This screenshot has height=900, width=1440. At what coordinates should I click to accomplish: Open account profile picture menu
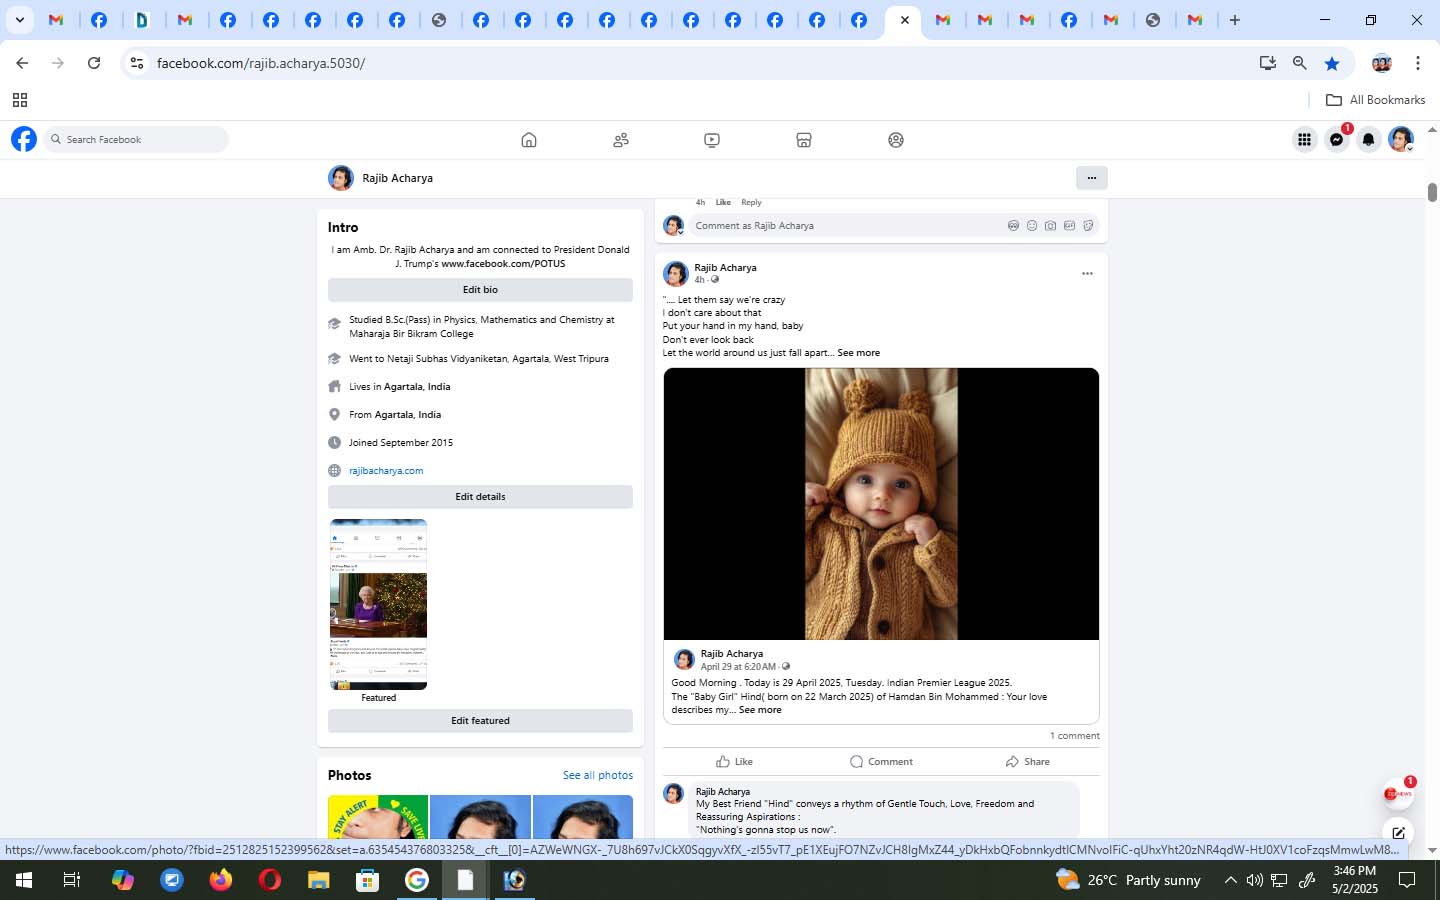pyautogui.click(x=1401, y=140)
